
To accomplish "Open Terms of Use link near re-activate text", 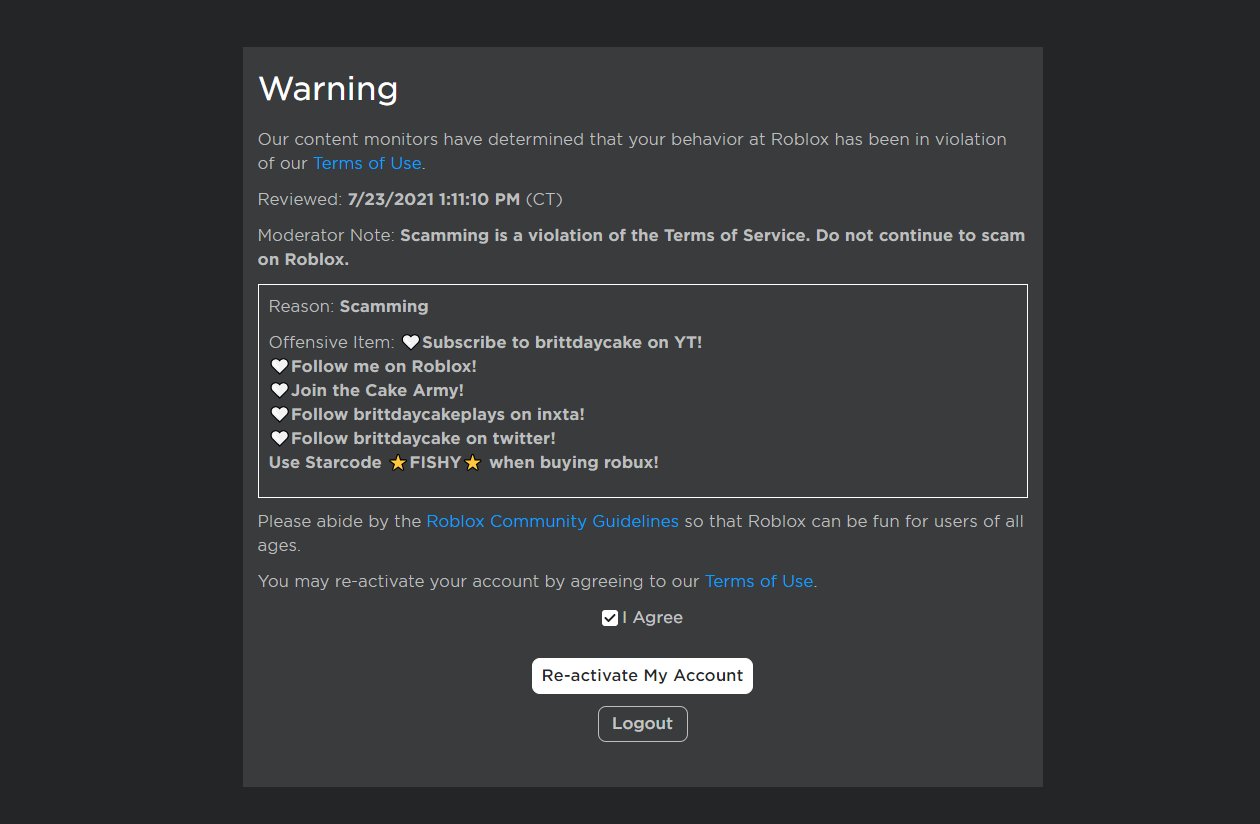I will click(x=759, y=581).
